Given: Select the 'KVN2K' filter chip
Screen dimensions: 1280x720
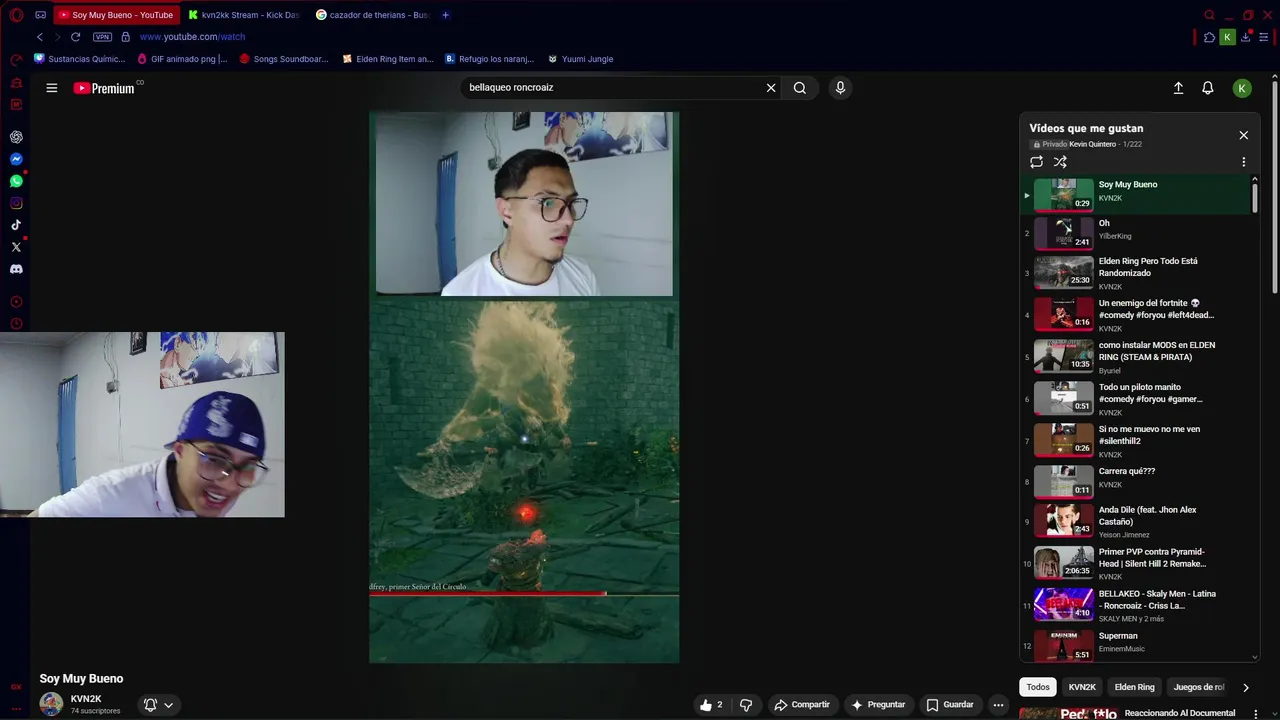Looking at the screenshot, I should 1082,687.
